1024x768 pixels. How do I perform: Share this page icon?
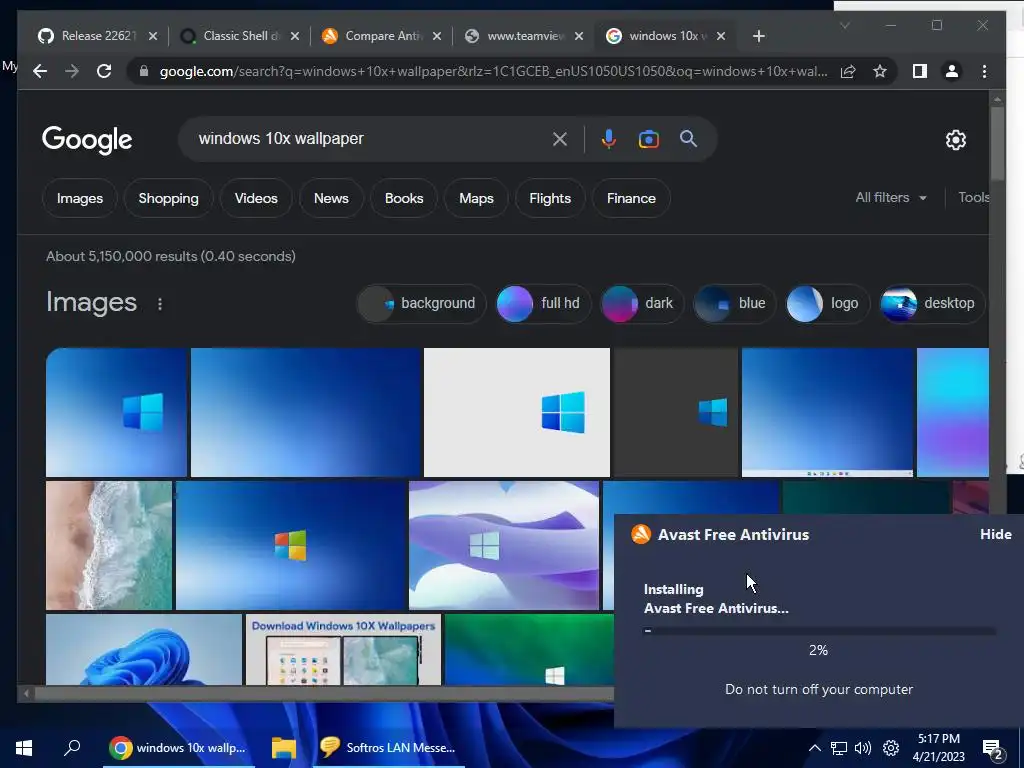tap(848, 71)
